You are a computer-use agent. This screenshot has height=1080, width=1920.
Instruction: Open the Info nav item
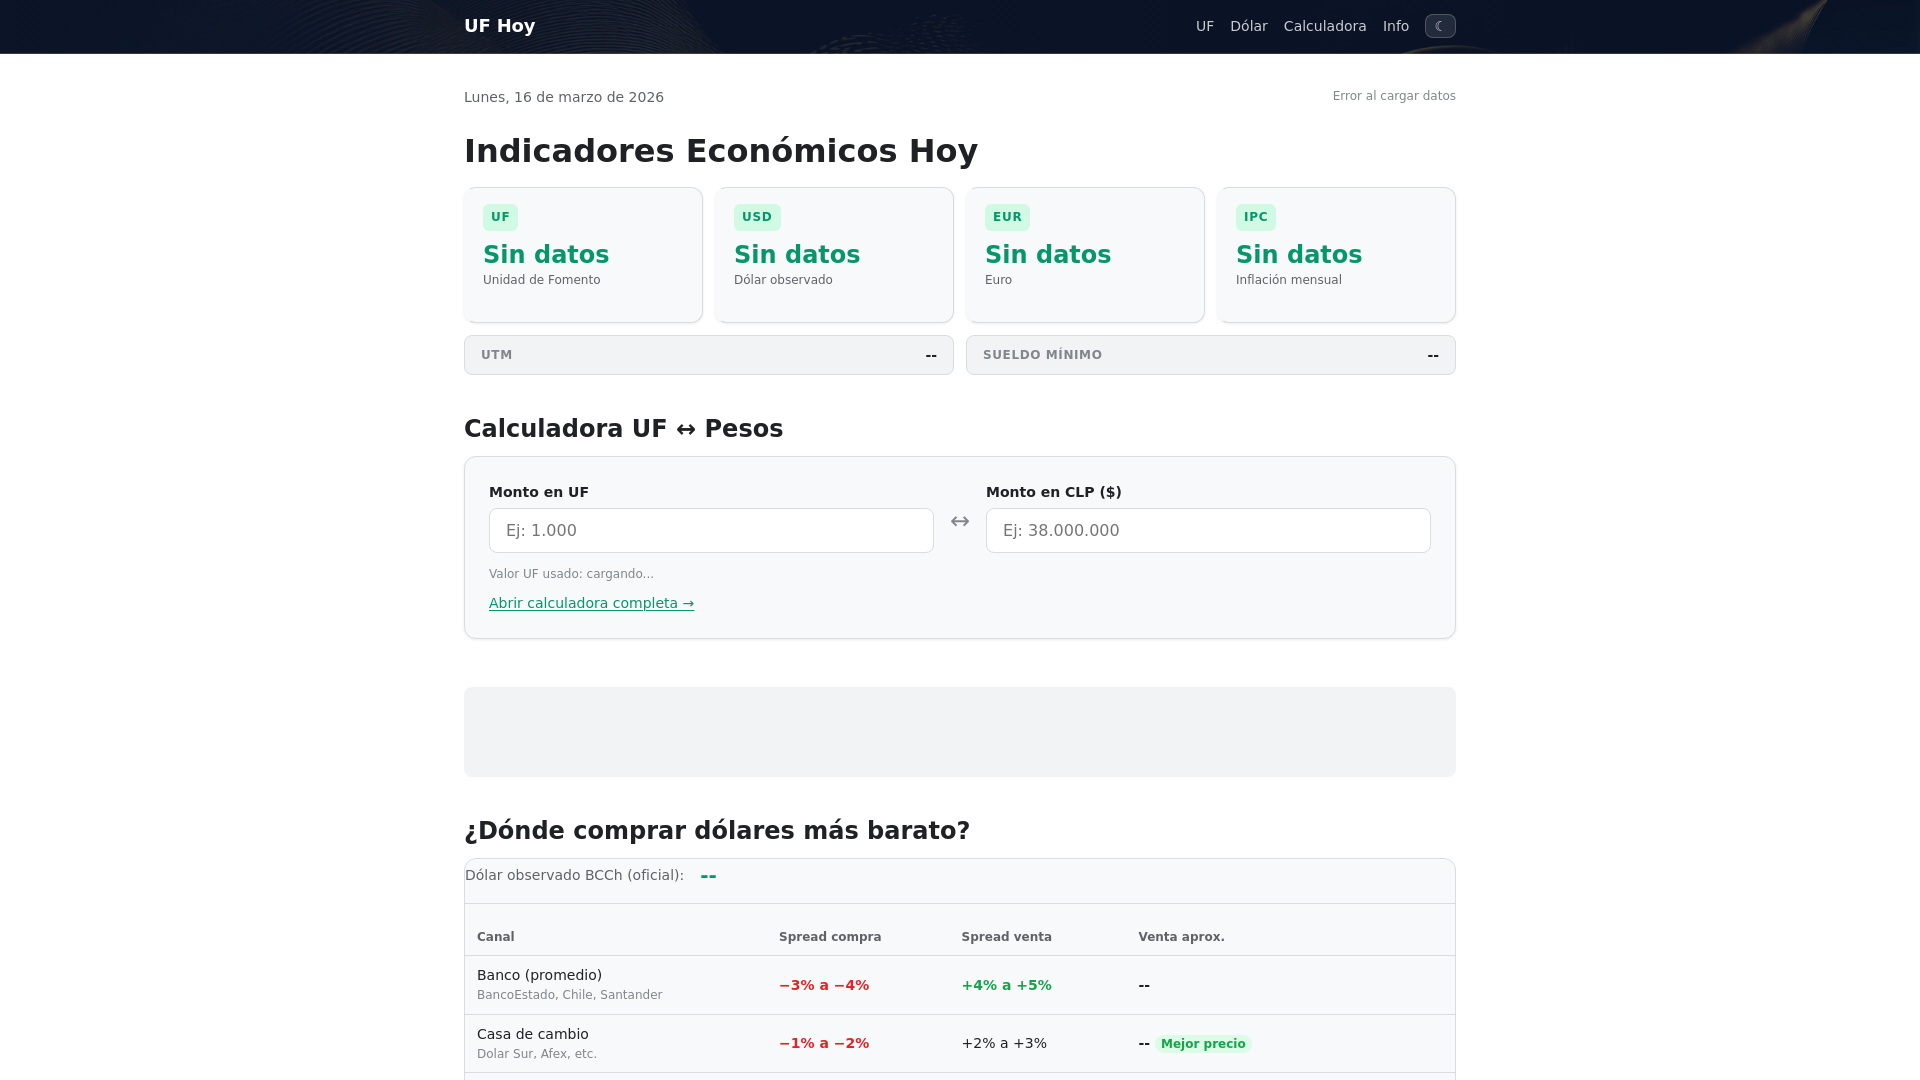click(x=1396, y=26)
